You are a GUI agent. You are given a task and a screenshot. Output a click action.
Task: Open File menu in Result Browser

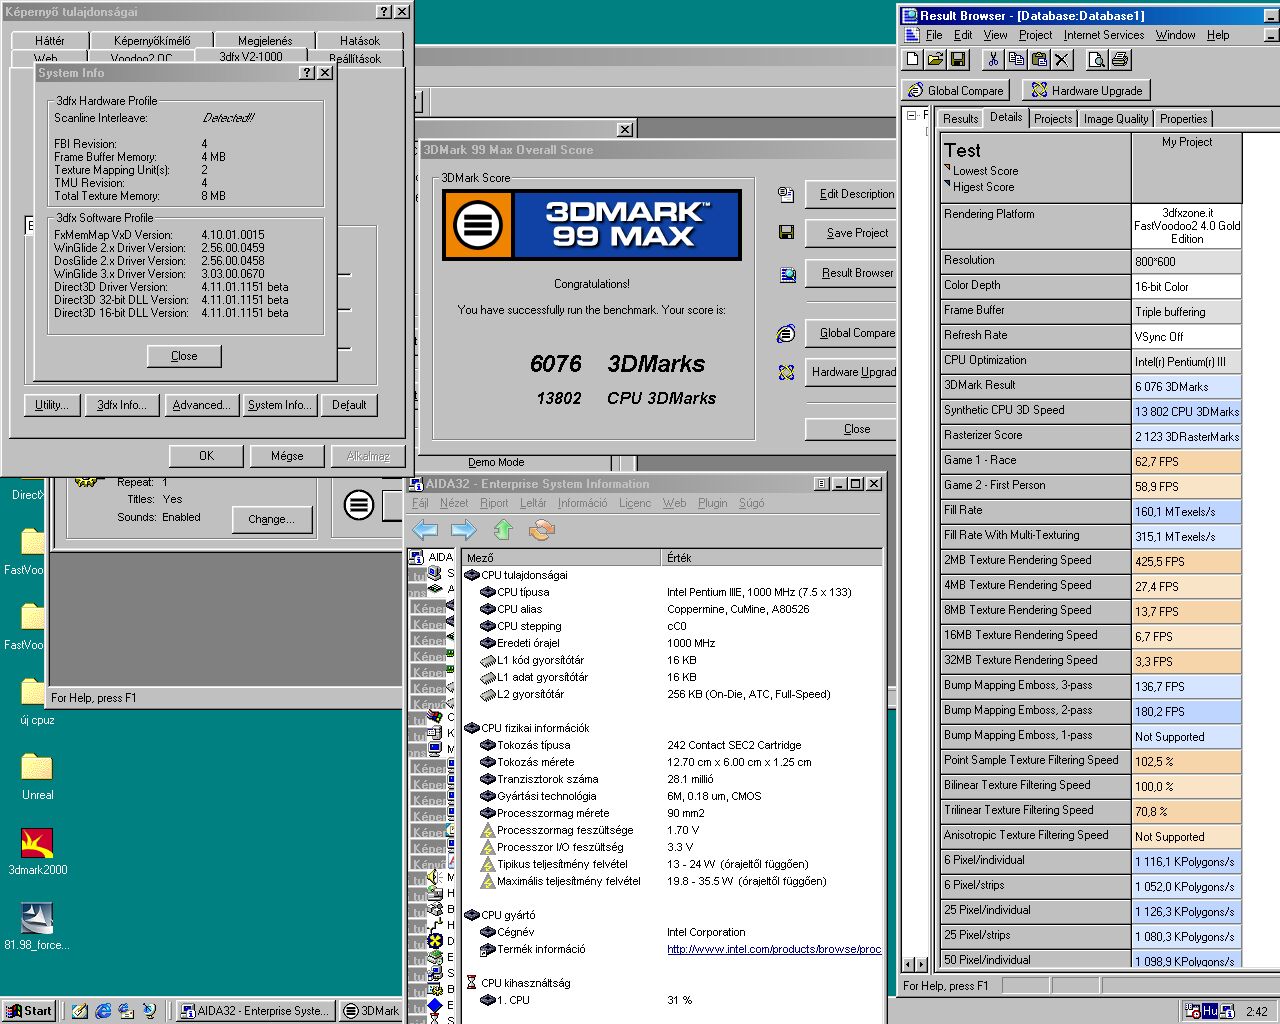(934, 35)
